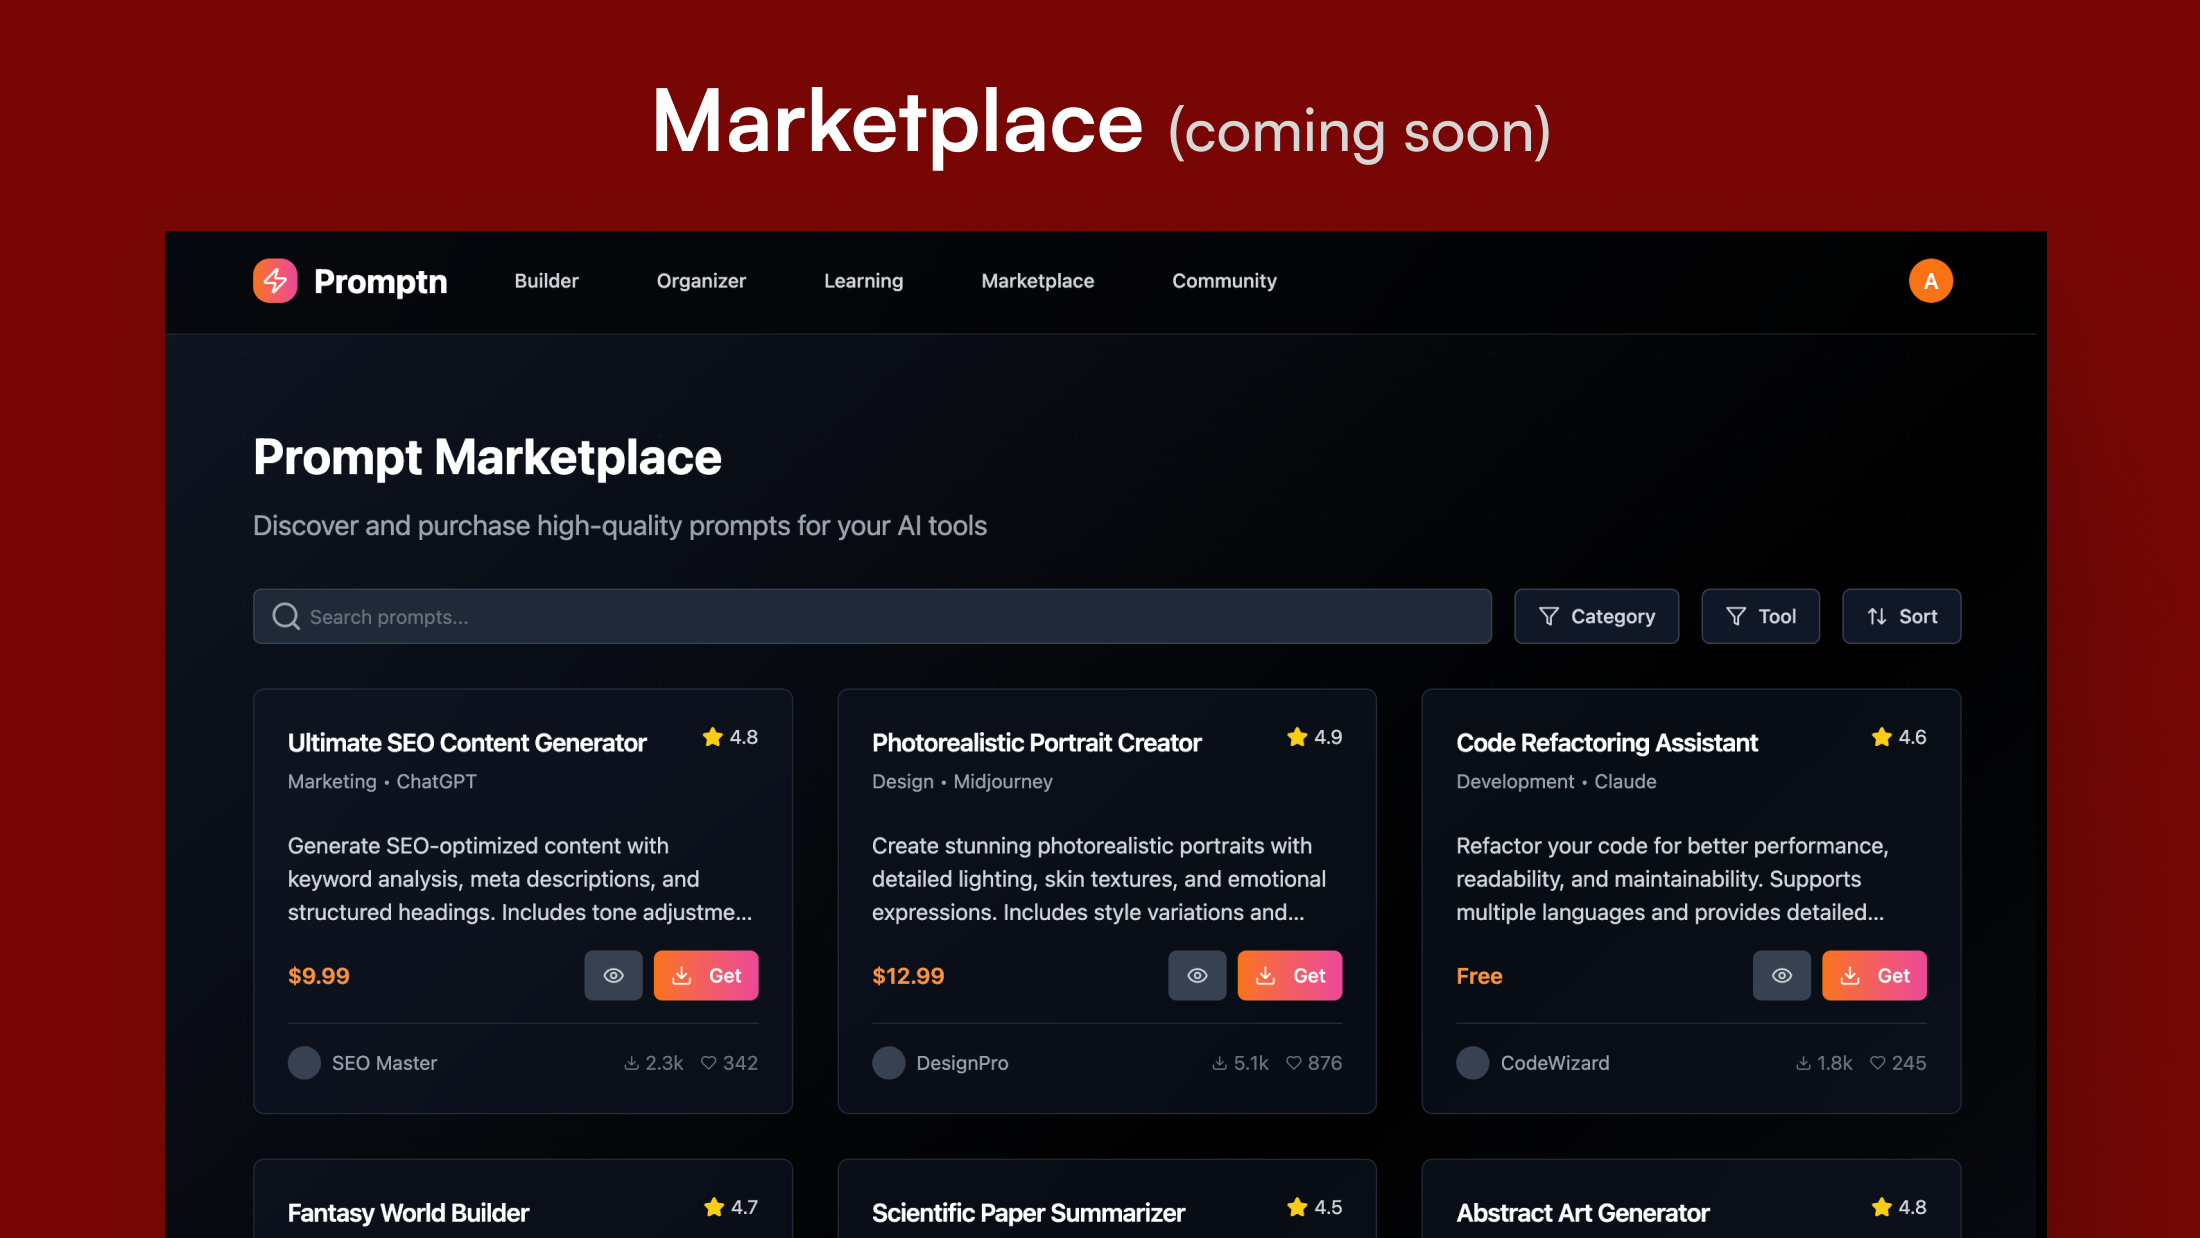Preview Photorealistic Portrait Creator via eye button

(x=1197, y=975)
